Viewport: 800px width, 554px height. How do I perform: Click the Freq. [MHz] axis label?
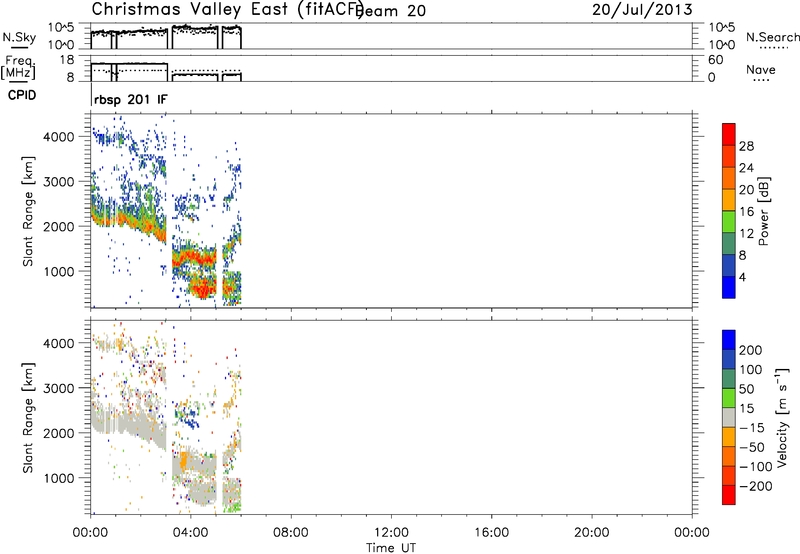18,67
